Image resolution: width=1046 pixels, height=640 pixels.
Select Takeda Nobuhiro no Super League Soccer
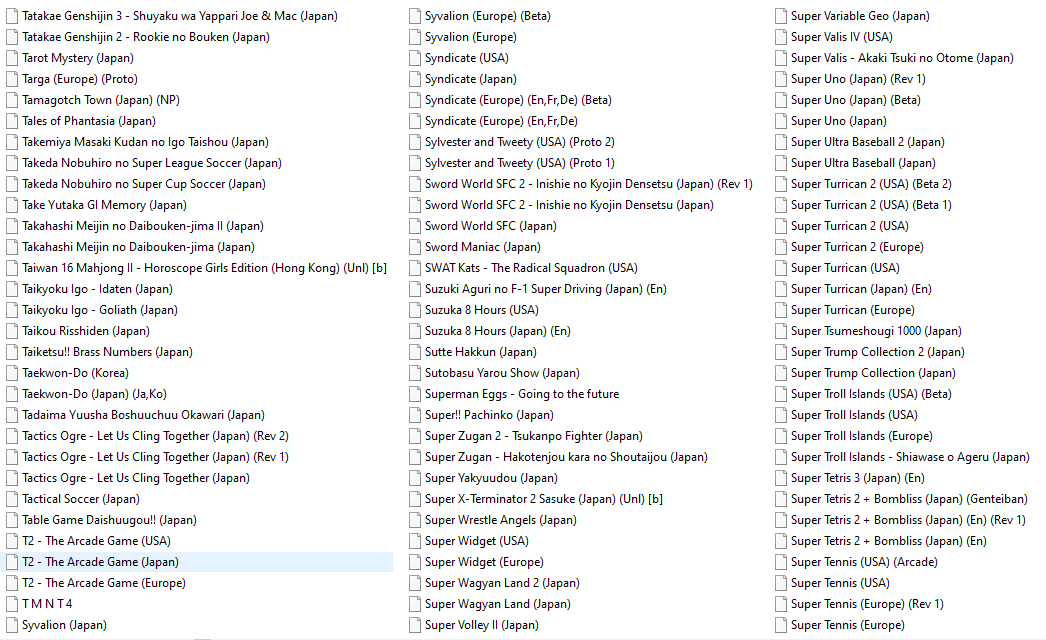click(x=151, y=163)
